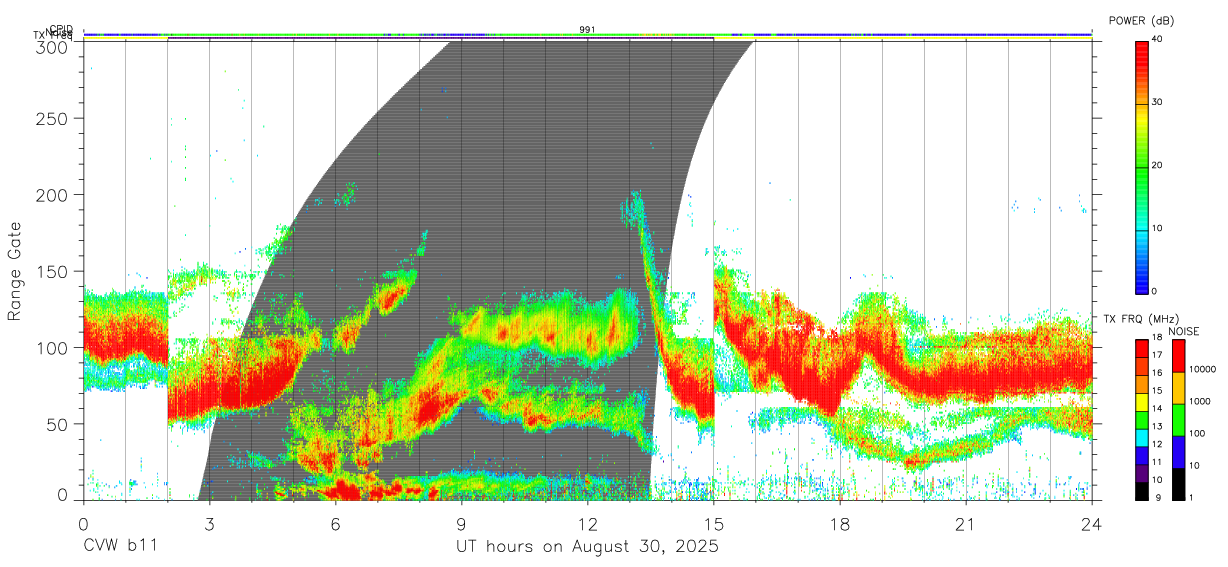Click the 12 MHz label on TX FRQ legend
The width and height of the screenshot is (1228, 567).
tap(1157, 444)
